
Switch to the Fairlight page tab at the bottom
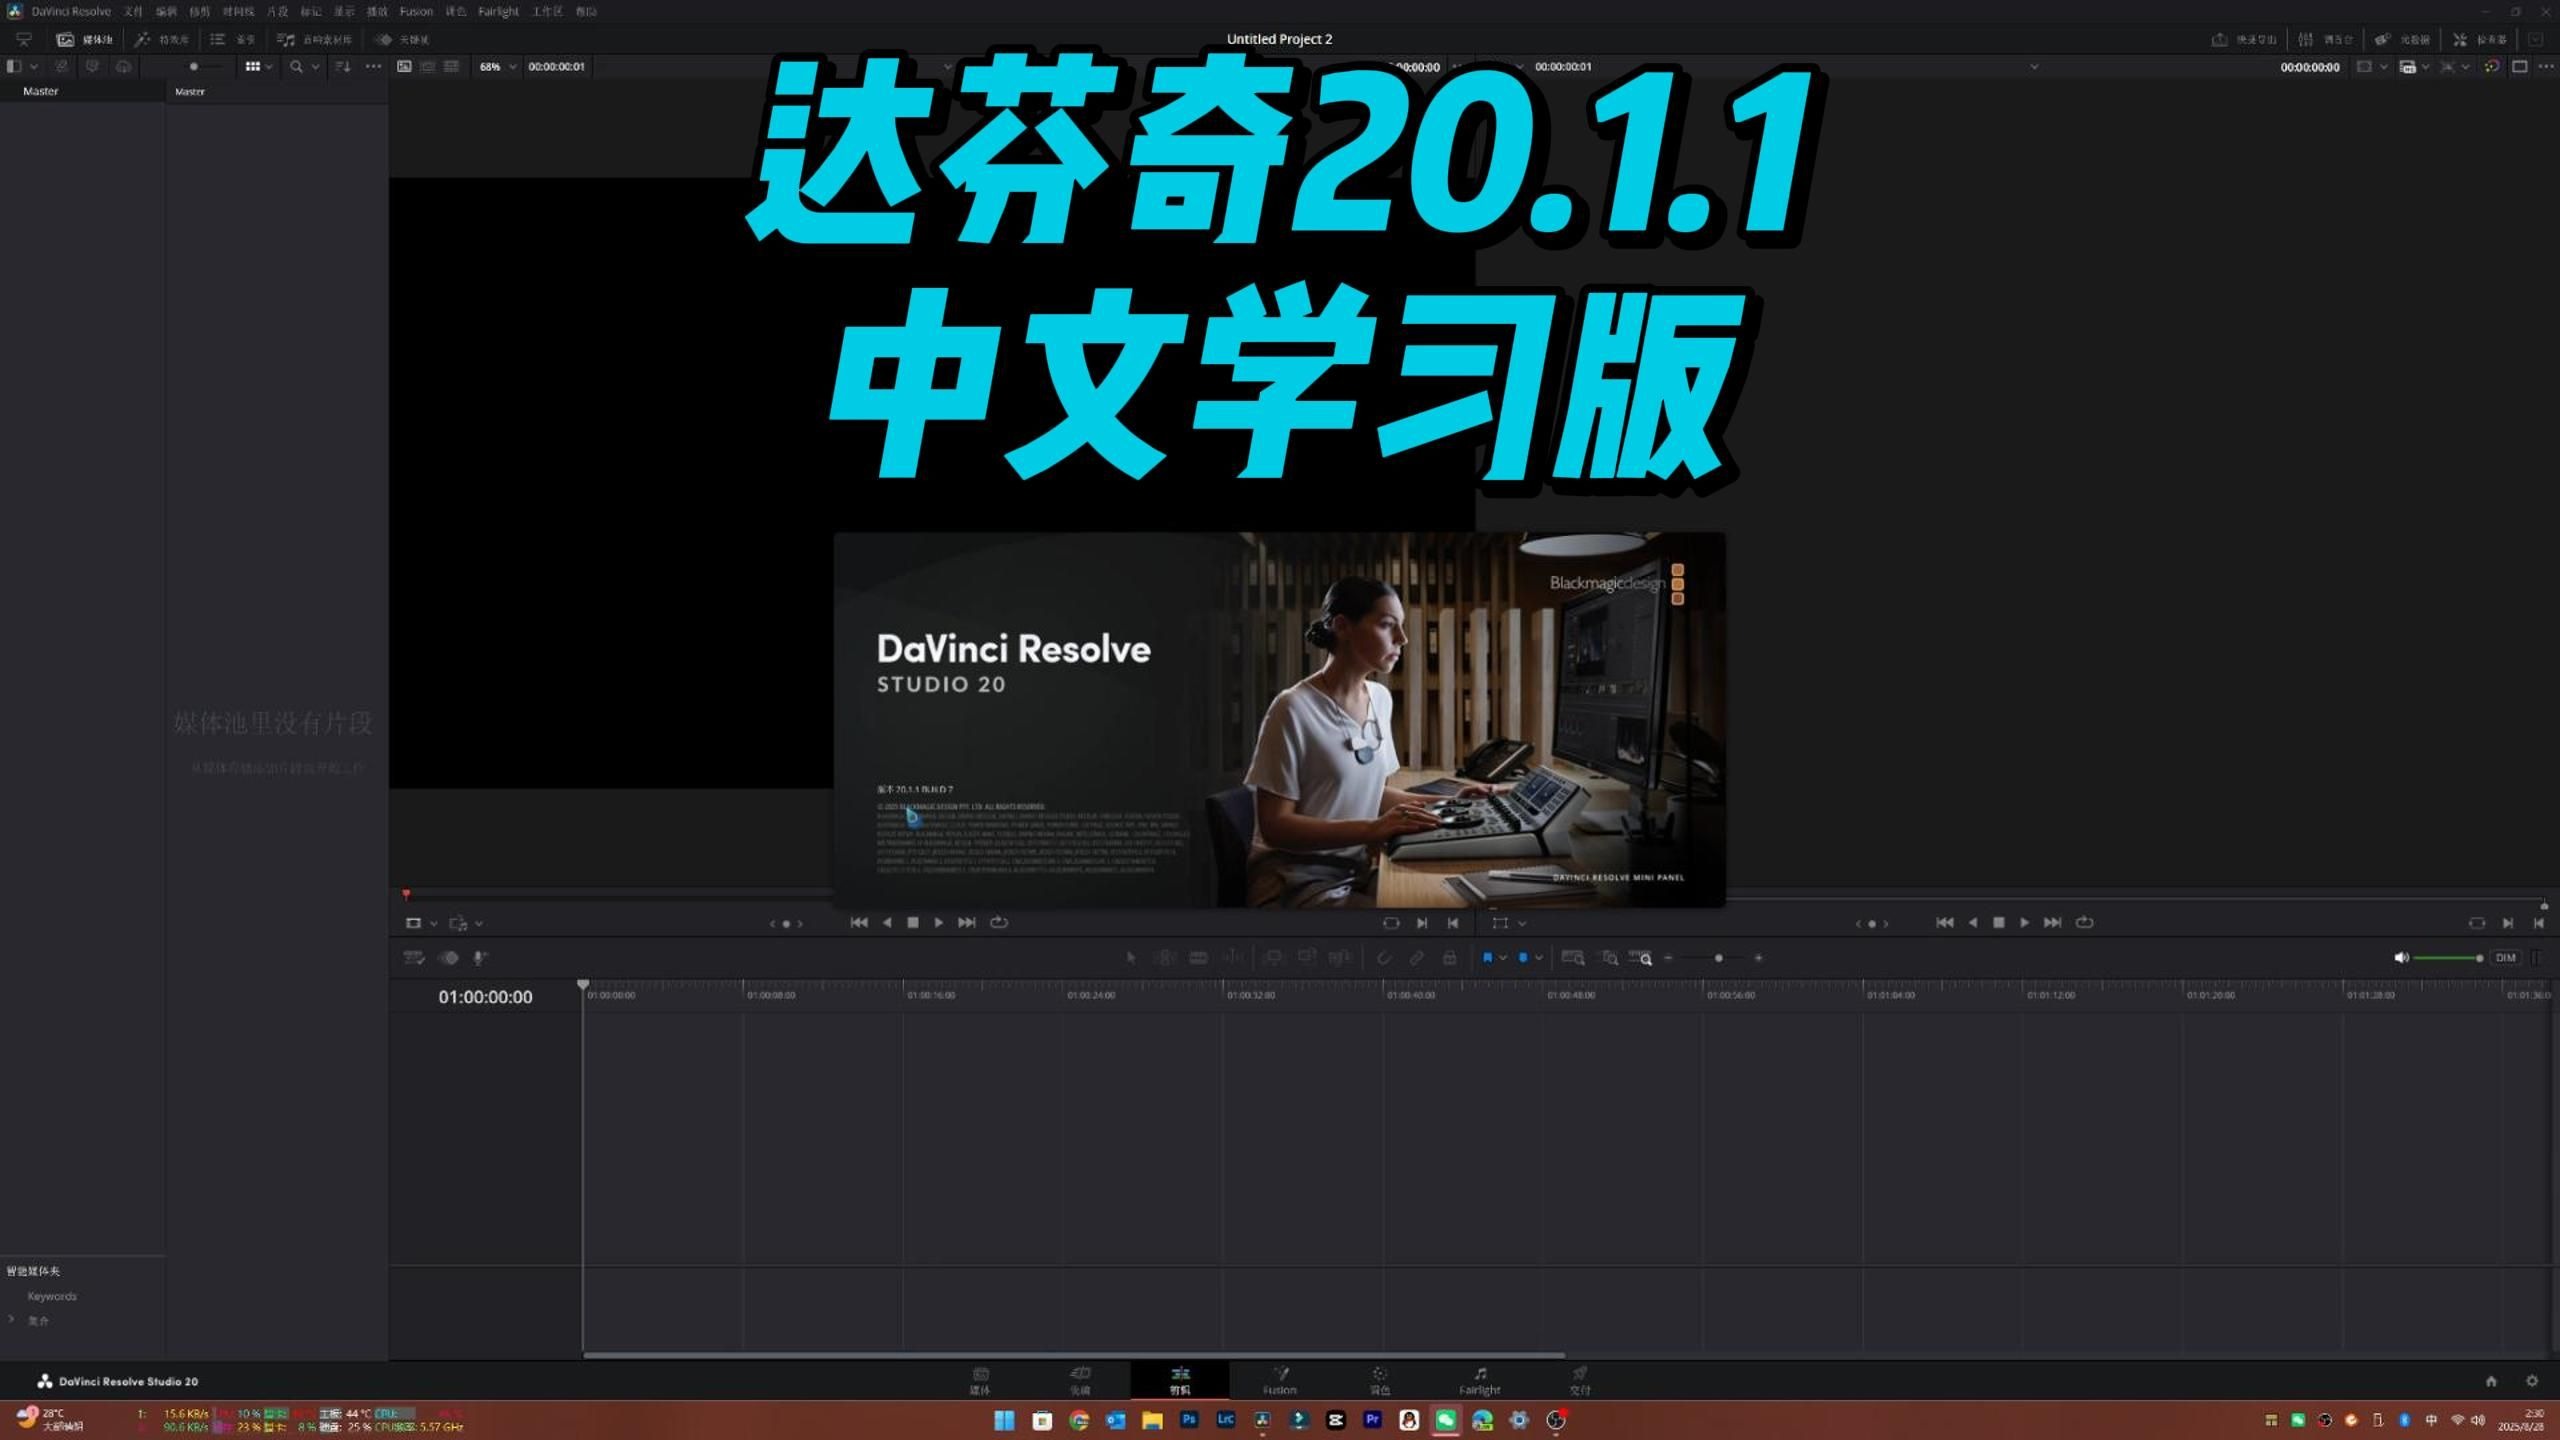click(x=1480, y=1381)
